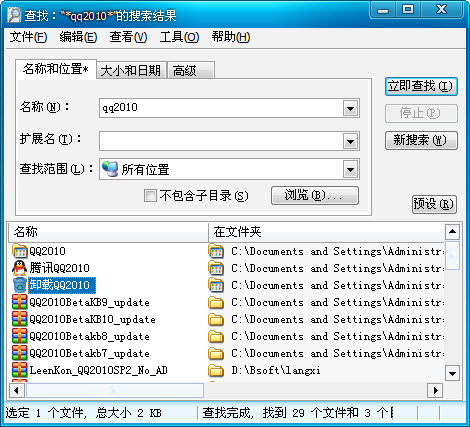Open the 文件(F) menu
Screen dimensions: 470x427
pos(28,37)
